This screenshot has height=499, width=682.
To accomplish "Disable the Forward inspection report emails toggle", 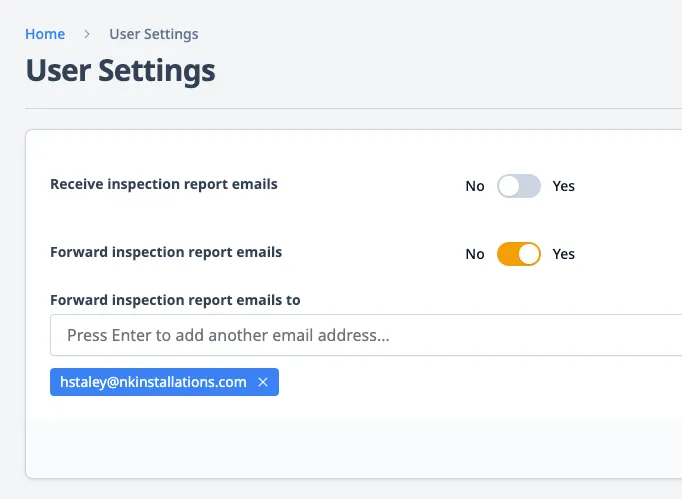I will (519, 254).
